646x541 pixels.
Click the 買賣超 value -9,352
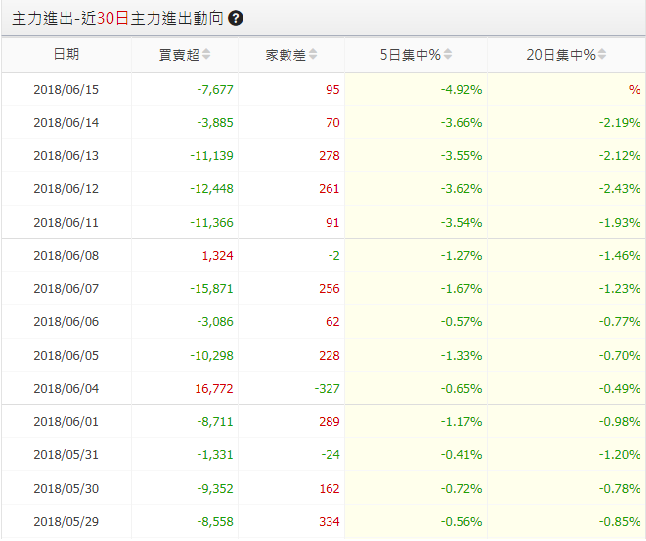pyautogui.click(x=215, y=488)
